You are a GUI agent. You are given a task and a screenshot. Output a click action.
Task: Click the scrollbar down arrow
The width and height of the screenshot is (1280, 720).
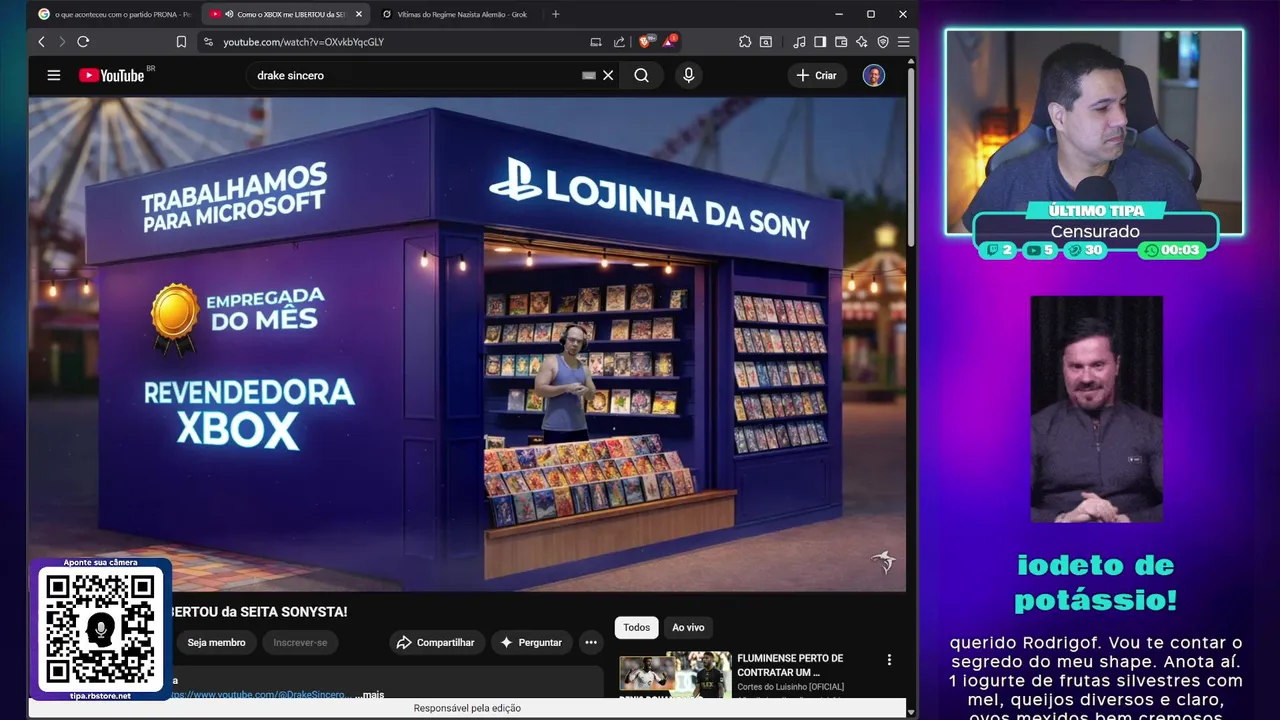911,711
